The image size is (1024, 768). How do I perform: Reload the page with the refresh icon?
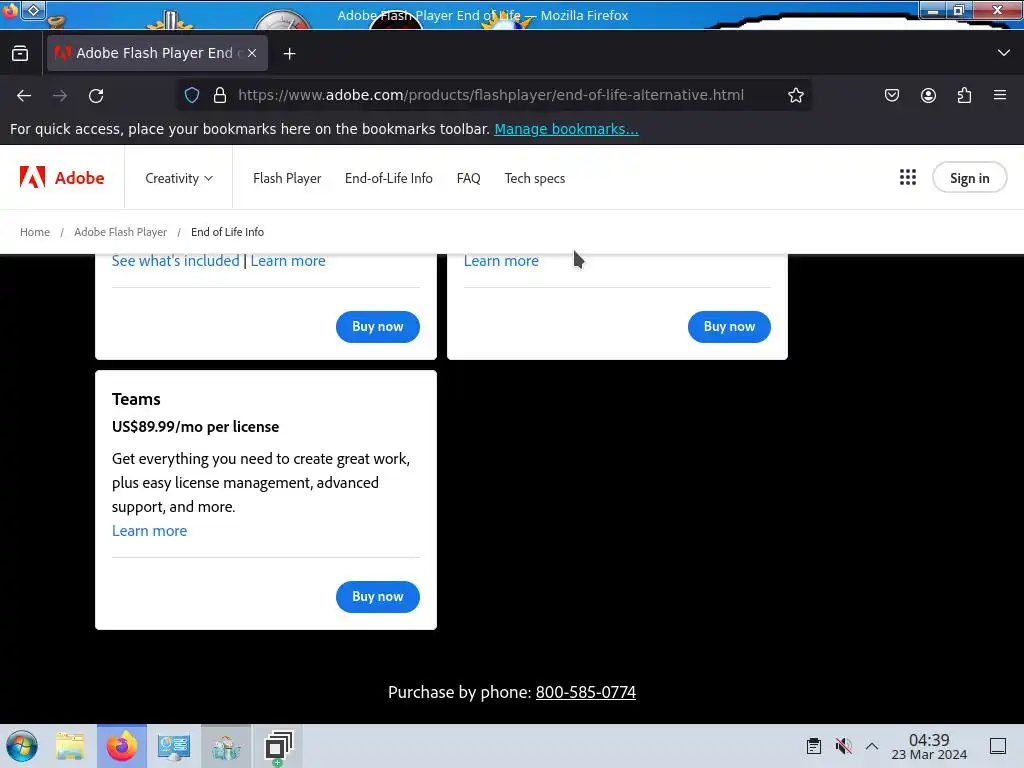pyautogui.click(x=96, y=95)
